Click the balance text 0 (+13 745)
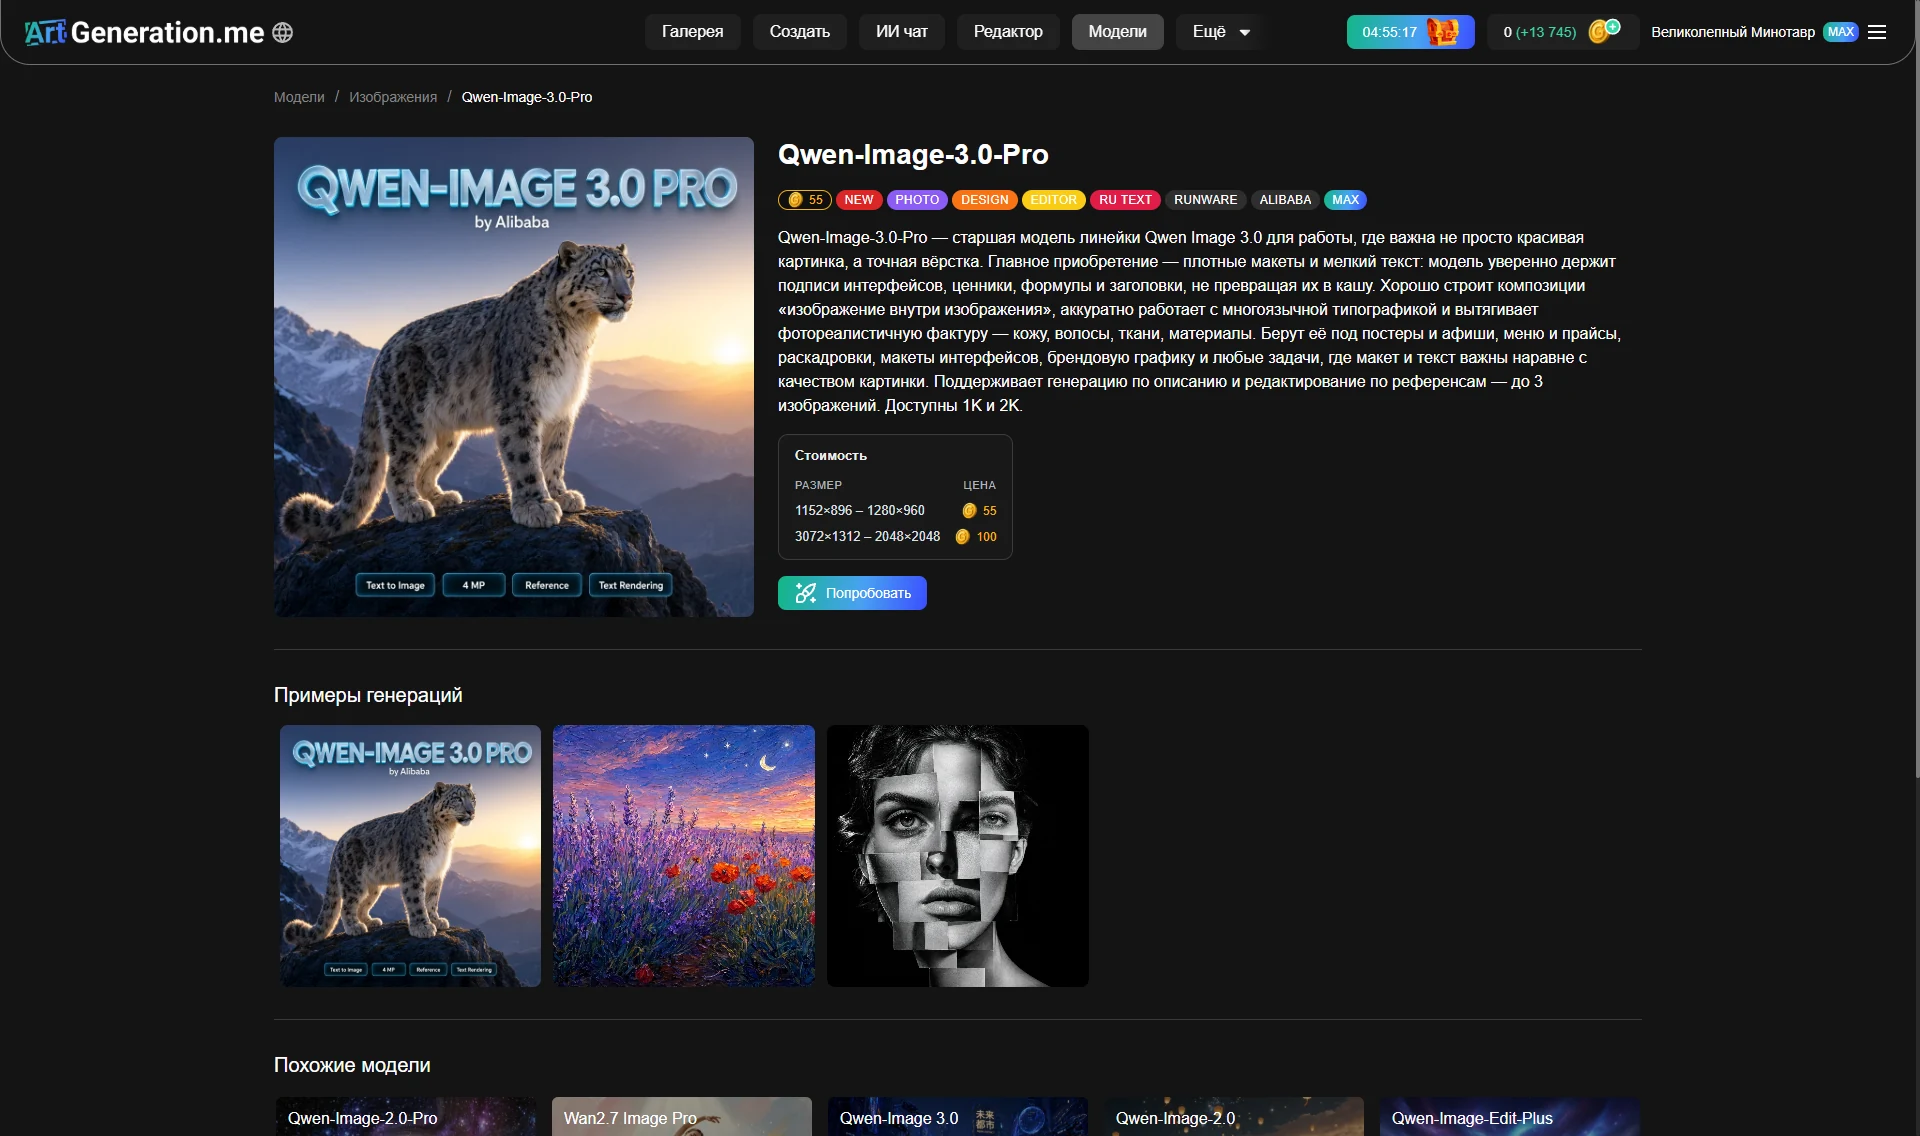 point(1539,32)
